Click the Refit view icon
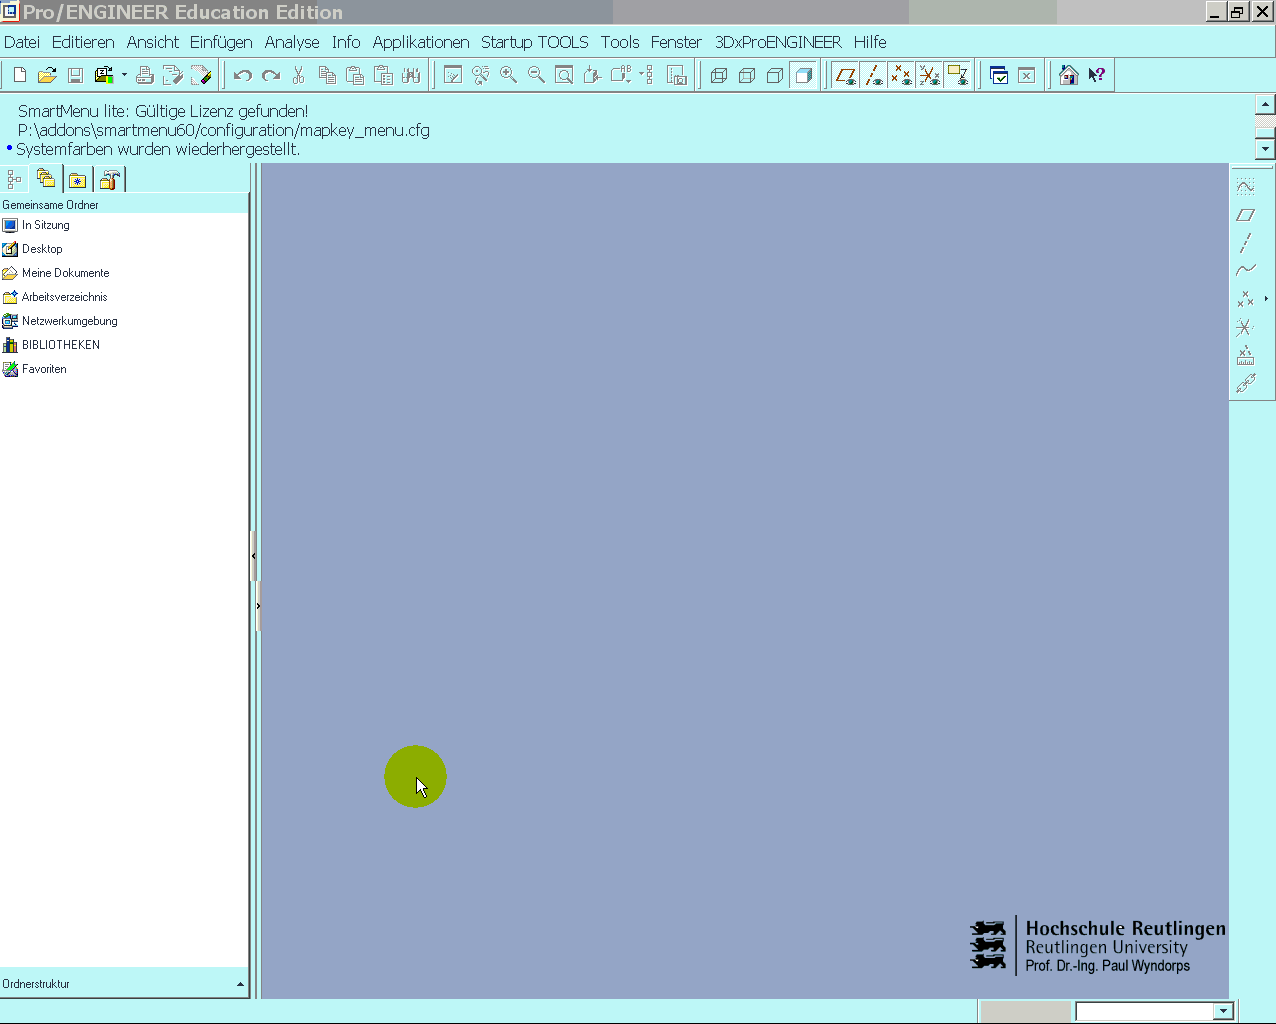Image resolution: width=1276 pixels, height=1024 pixels. pyautogui.click(x=564, y=75)
